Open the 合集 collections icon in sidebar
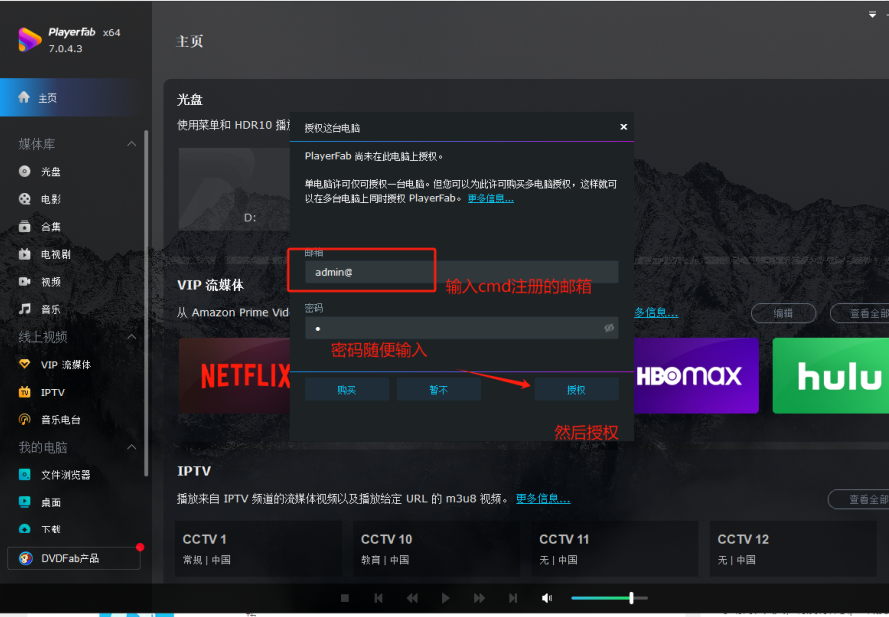Viewport: 889px width, 617px height. (x=24, y=226)
